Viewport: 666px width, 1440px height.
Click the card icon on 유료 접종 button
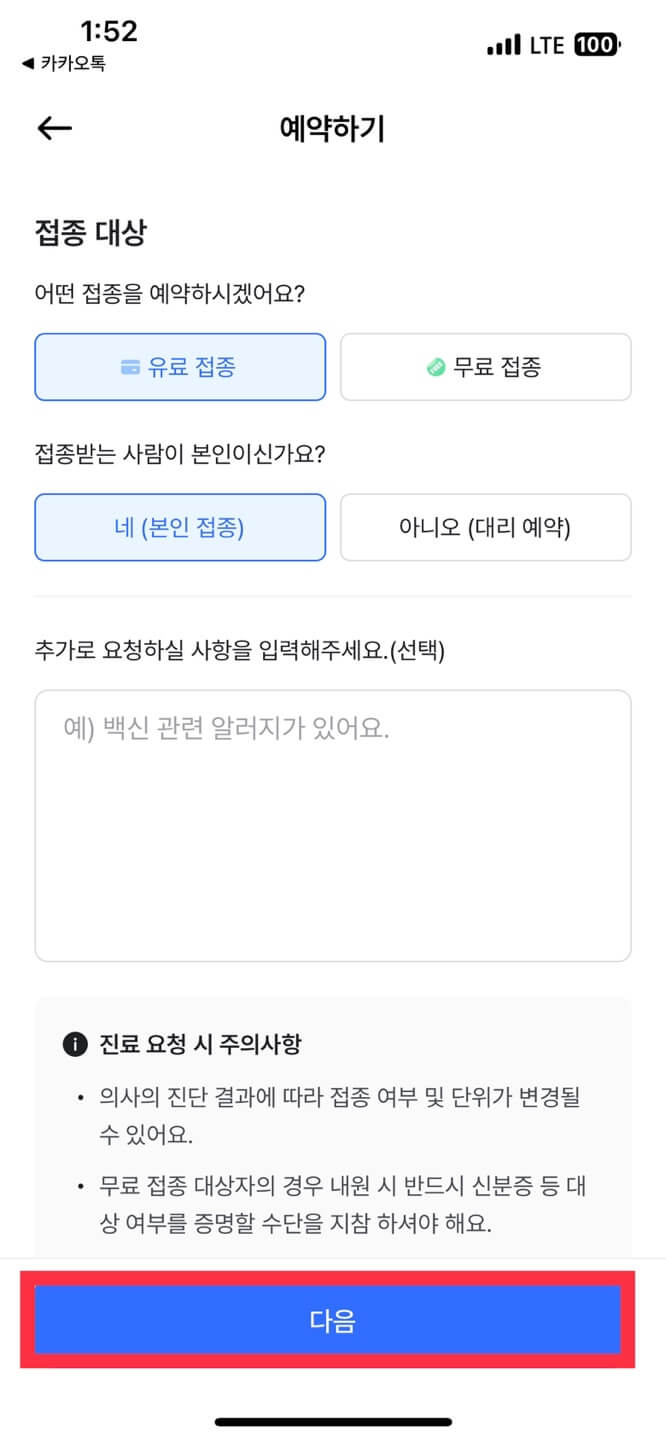pyautogui.click(x=129, y=367)
